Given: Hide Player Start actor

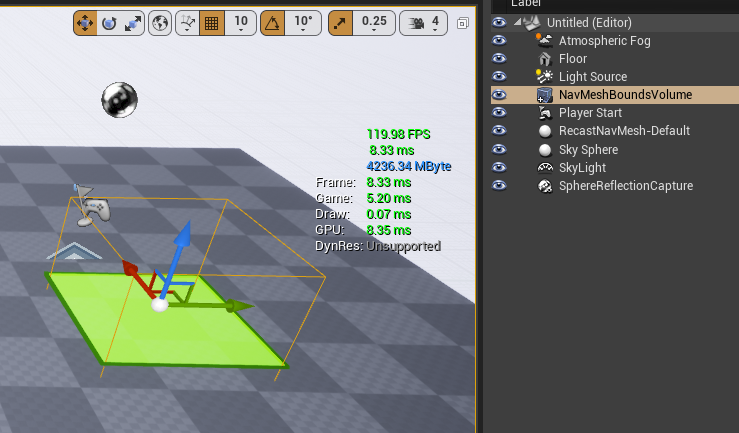Looking at the screenshot, I should (x=499, y=113).
